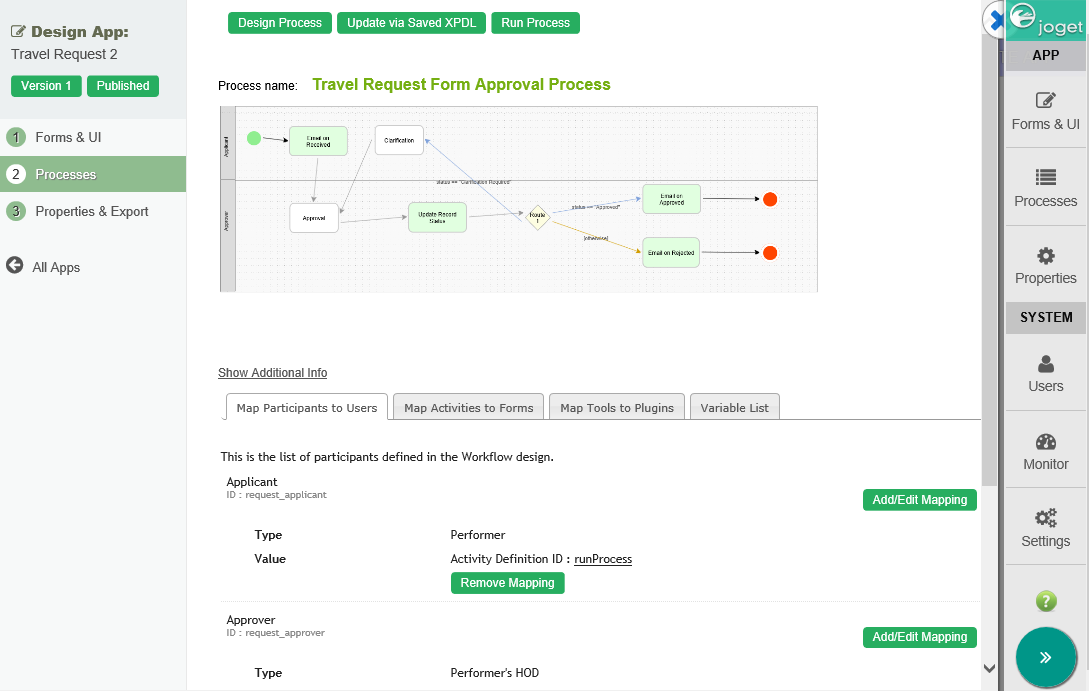Click the Run Process button
Viewport: 1089px width, 691px height.
(535, 23)
